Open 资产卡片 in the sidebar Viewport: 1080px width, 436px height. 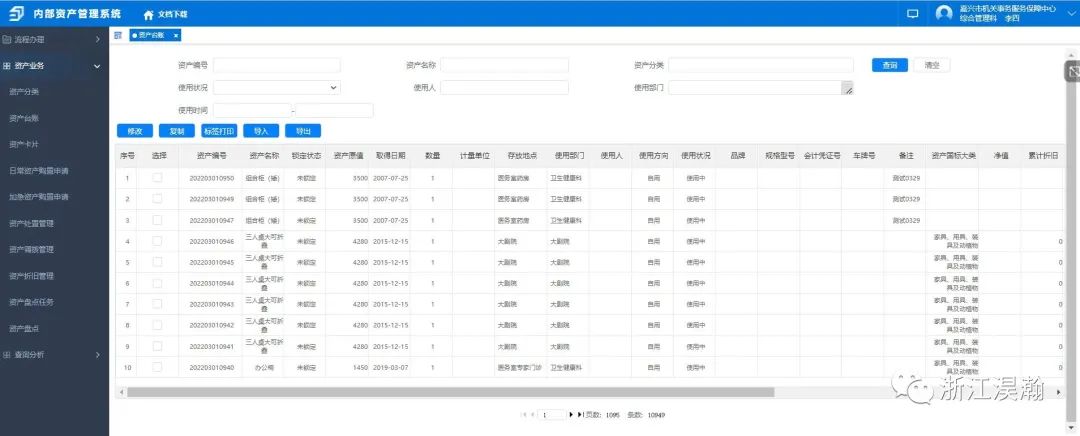pyautogui.click(x=24, y=144)
